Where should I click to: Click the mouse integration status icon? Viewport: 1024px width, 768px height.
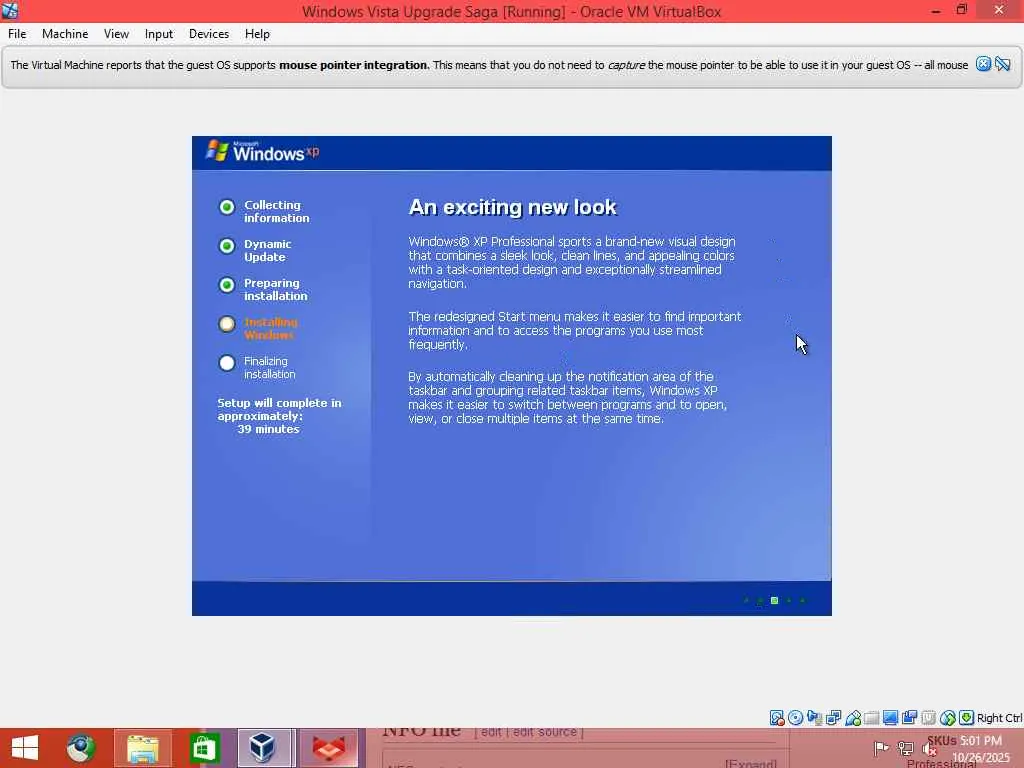(x=948, y=718)
